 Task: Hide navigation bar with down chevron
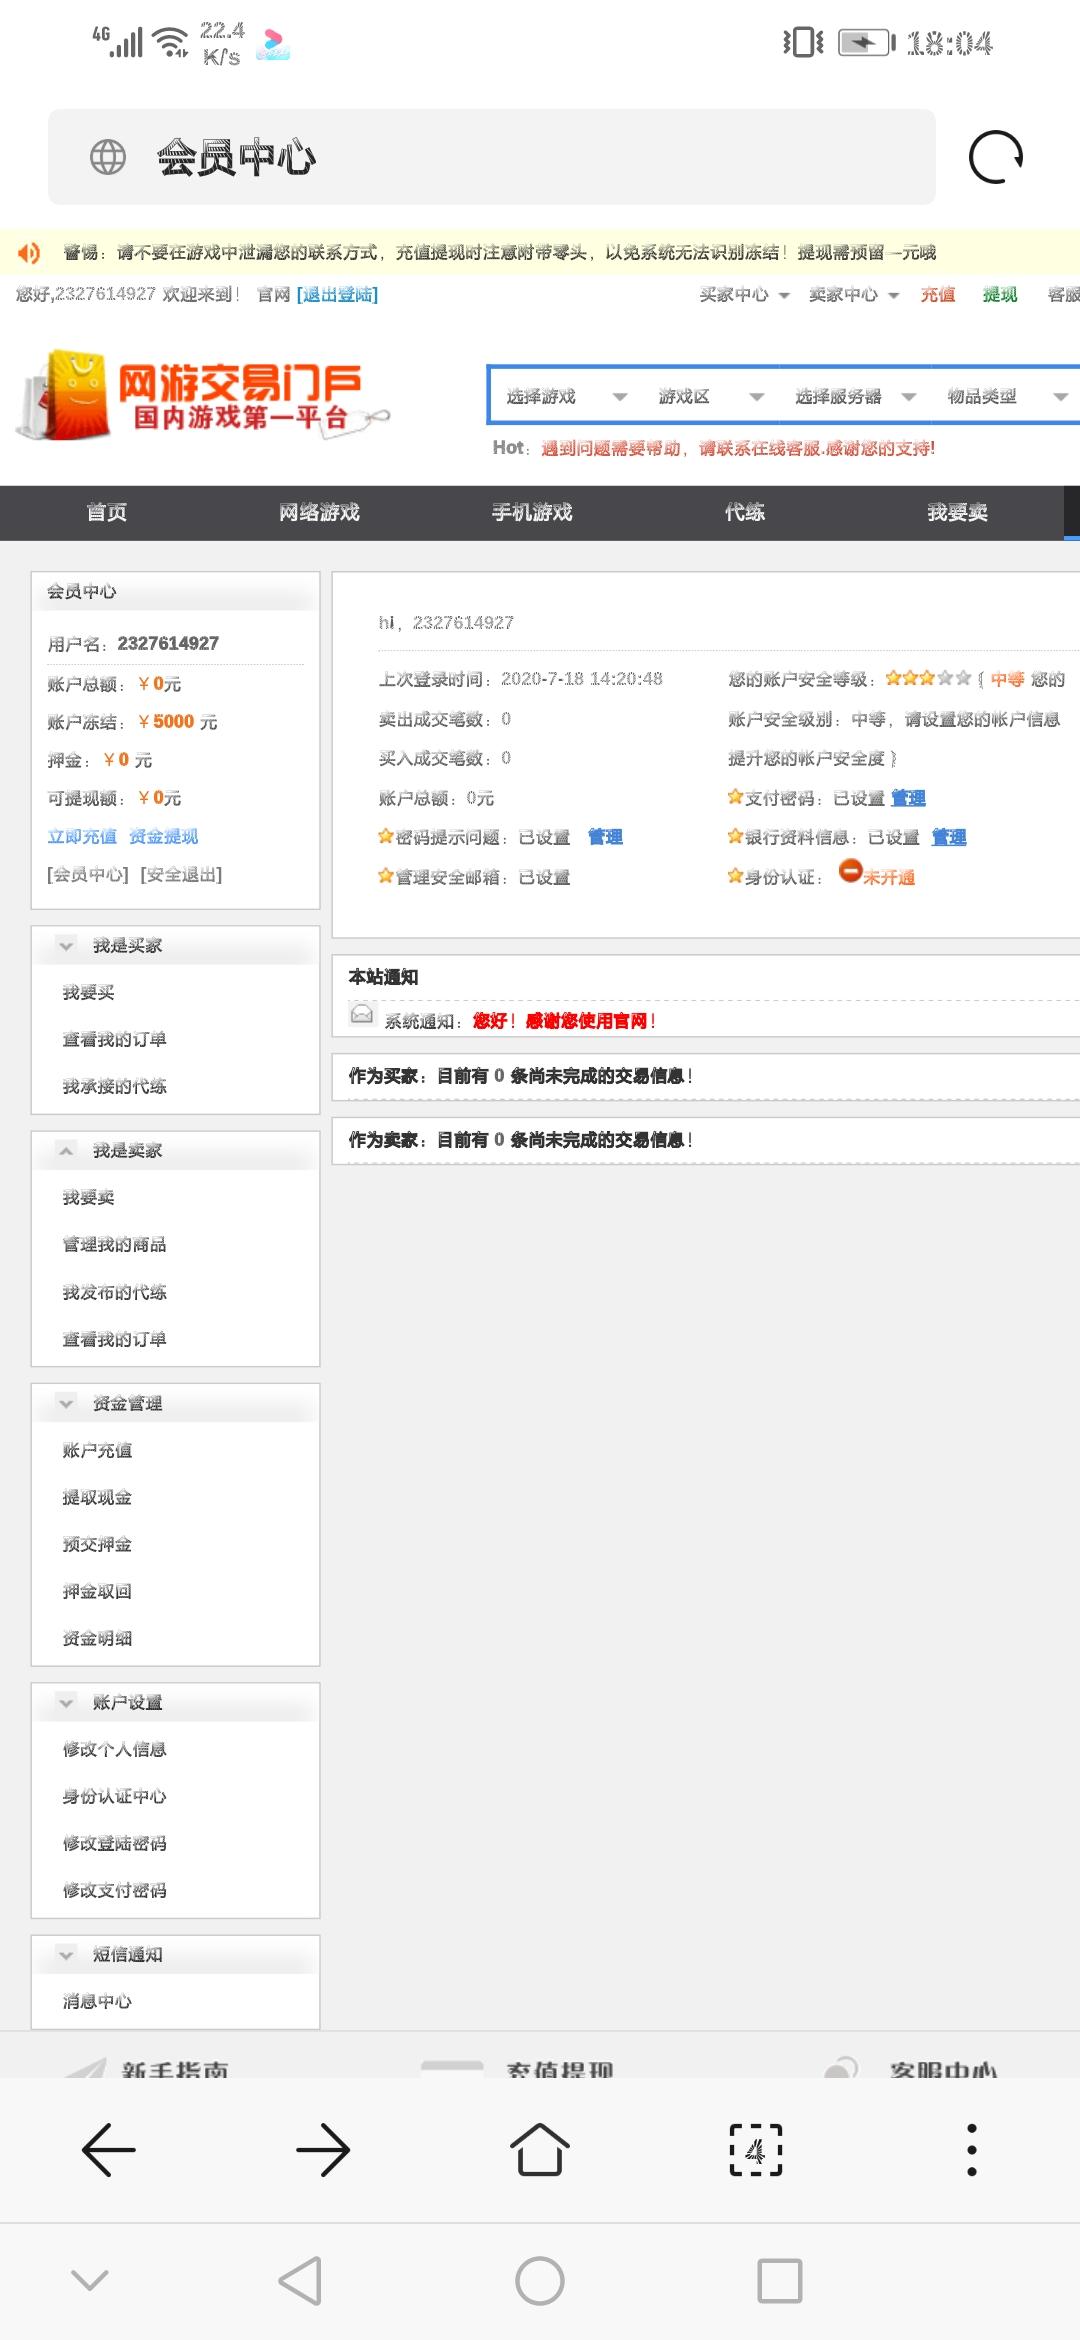pos(90,2280)
